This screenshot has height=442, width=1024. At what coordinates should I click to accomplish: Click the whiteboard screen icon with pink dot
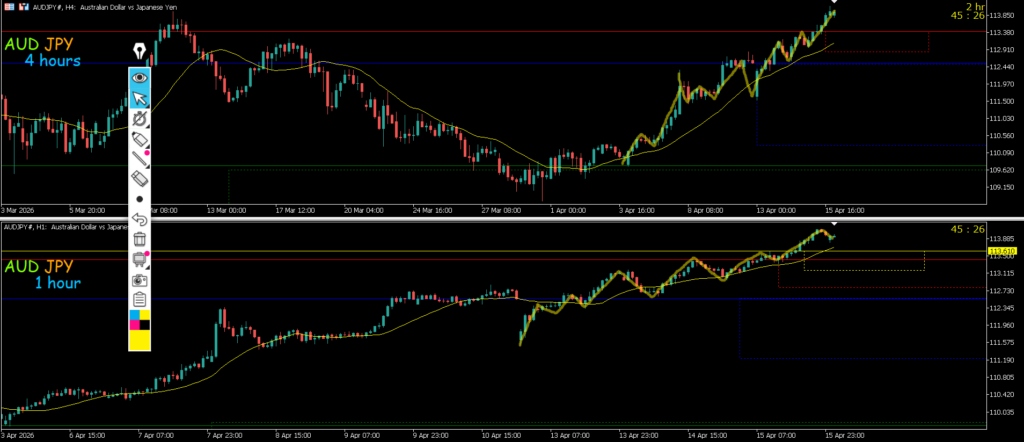(x=140, y=259)
